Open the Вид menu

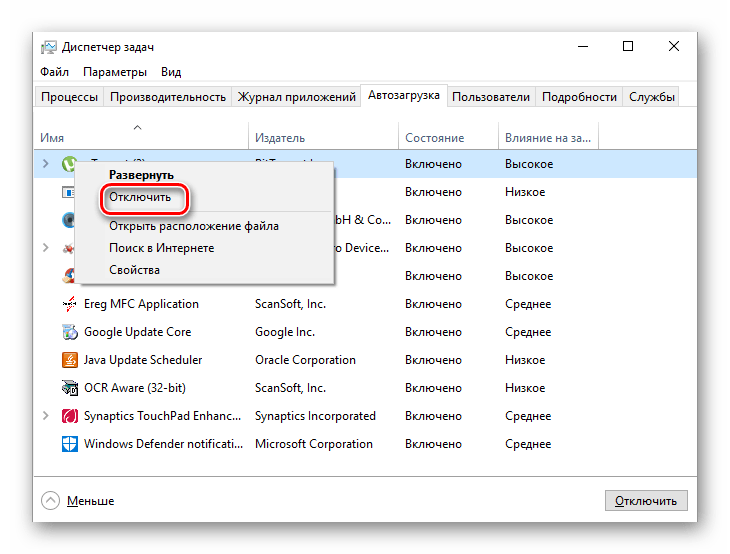(x=171, y=72)
